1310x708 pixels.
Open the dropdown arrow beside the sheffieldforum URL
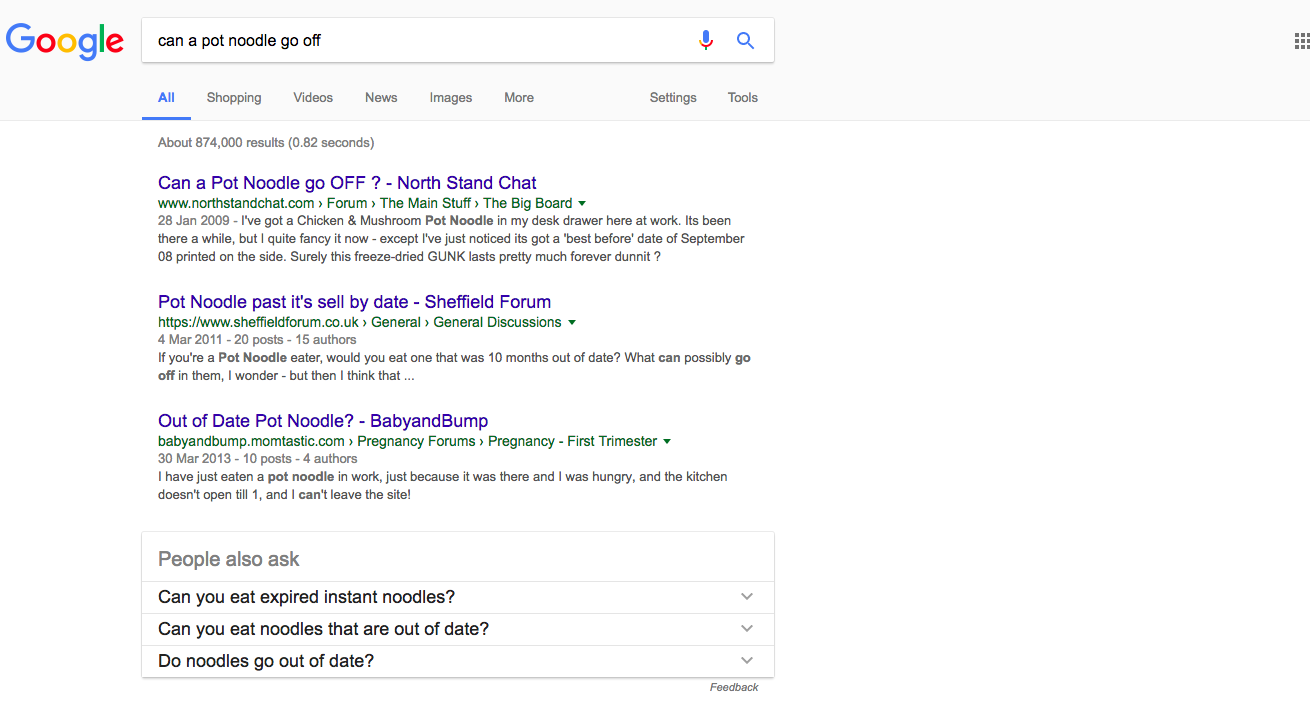pos(572,323)
